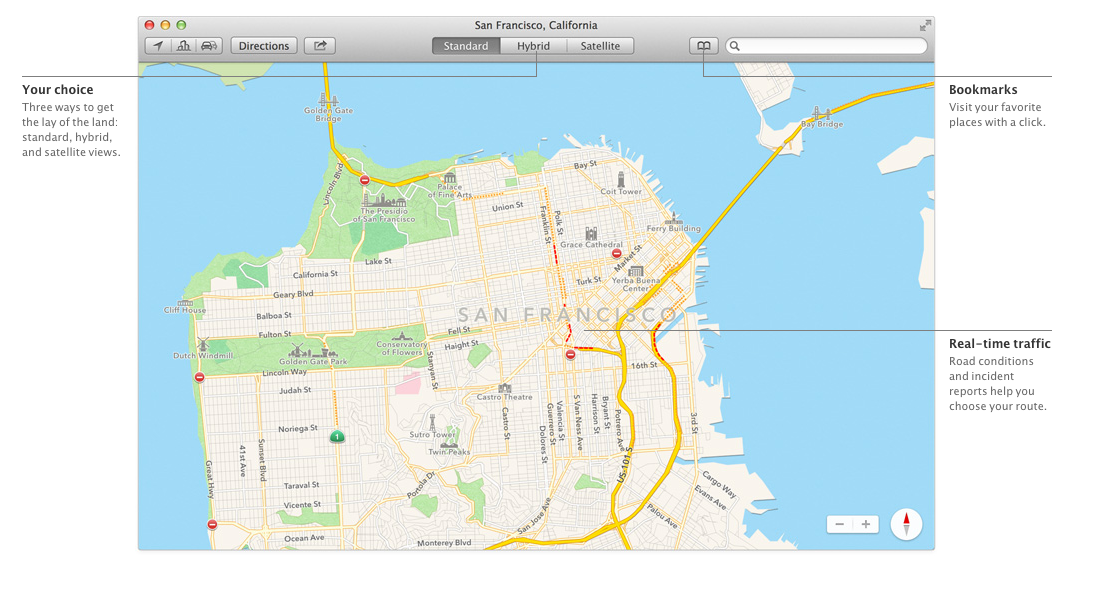The image size is (1096, 593).
Task: Select the Coit Tower landmark icon
Action: (621, 179)
